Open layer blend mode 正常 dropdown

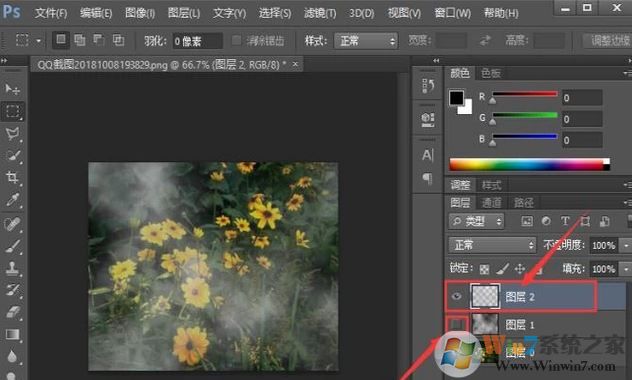pyautogui.click(x=493, y=245)
